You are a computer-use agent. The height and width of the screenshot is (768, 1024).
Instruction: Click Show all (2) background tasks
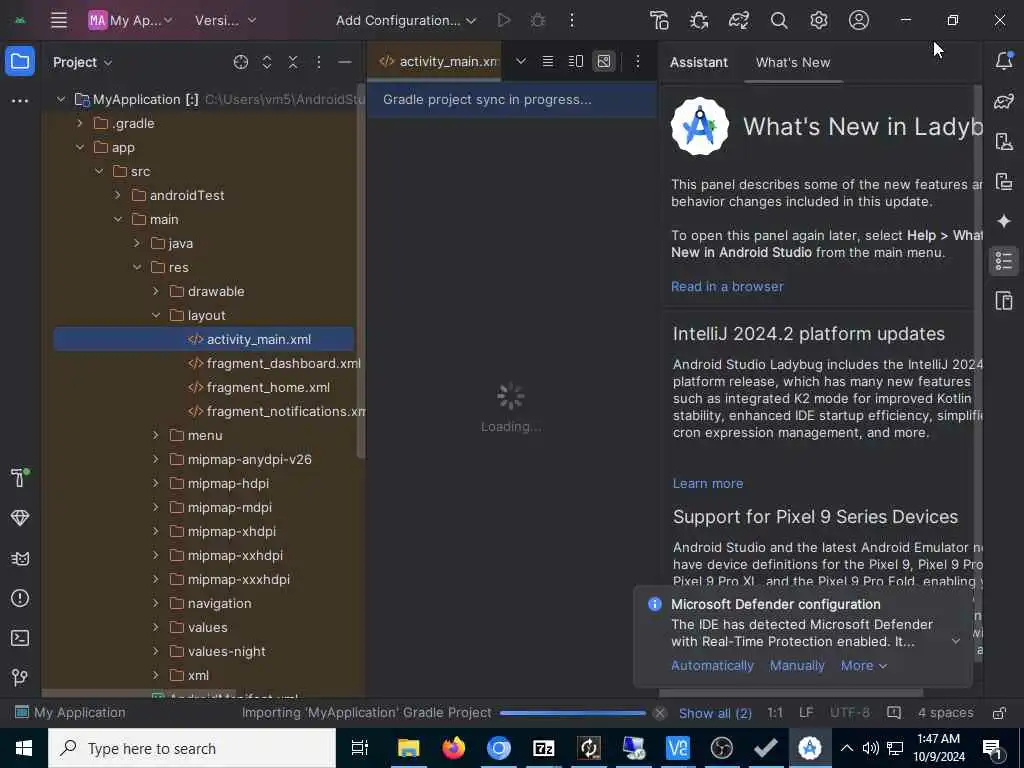pos(715,713)
